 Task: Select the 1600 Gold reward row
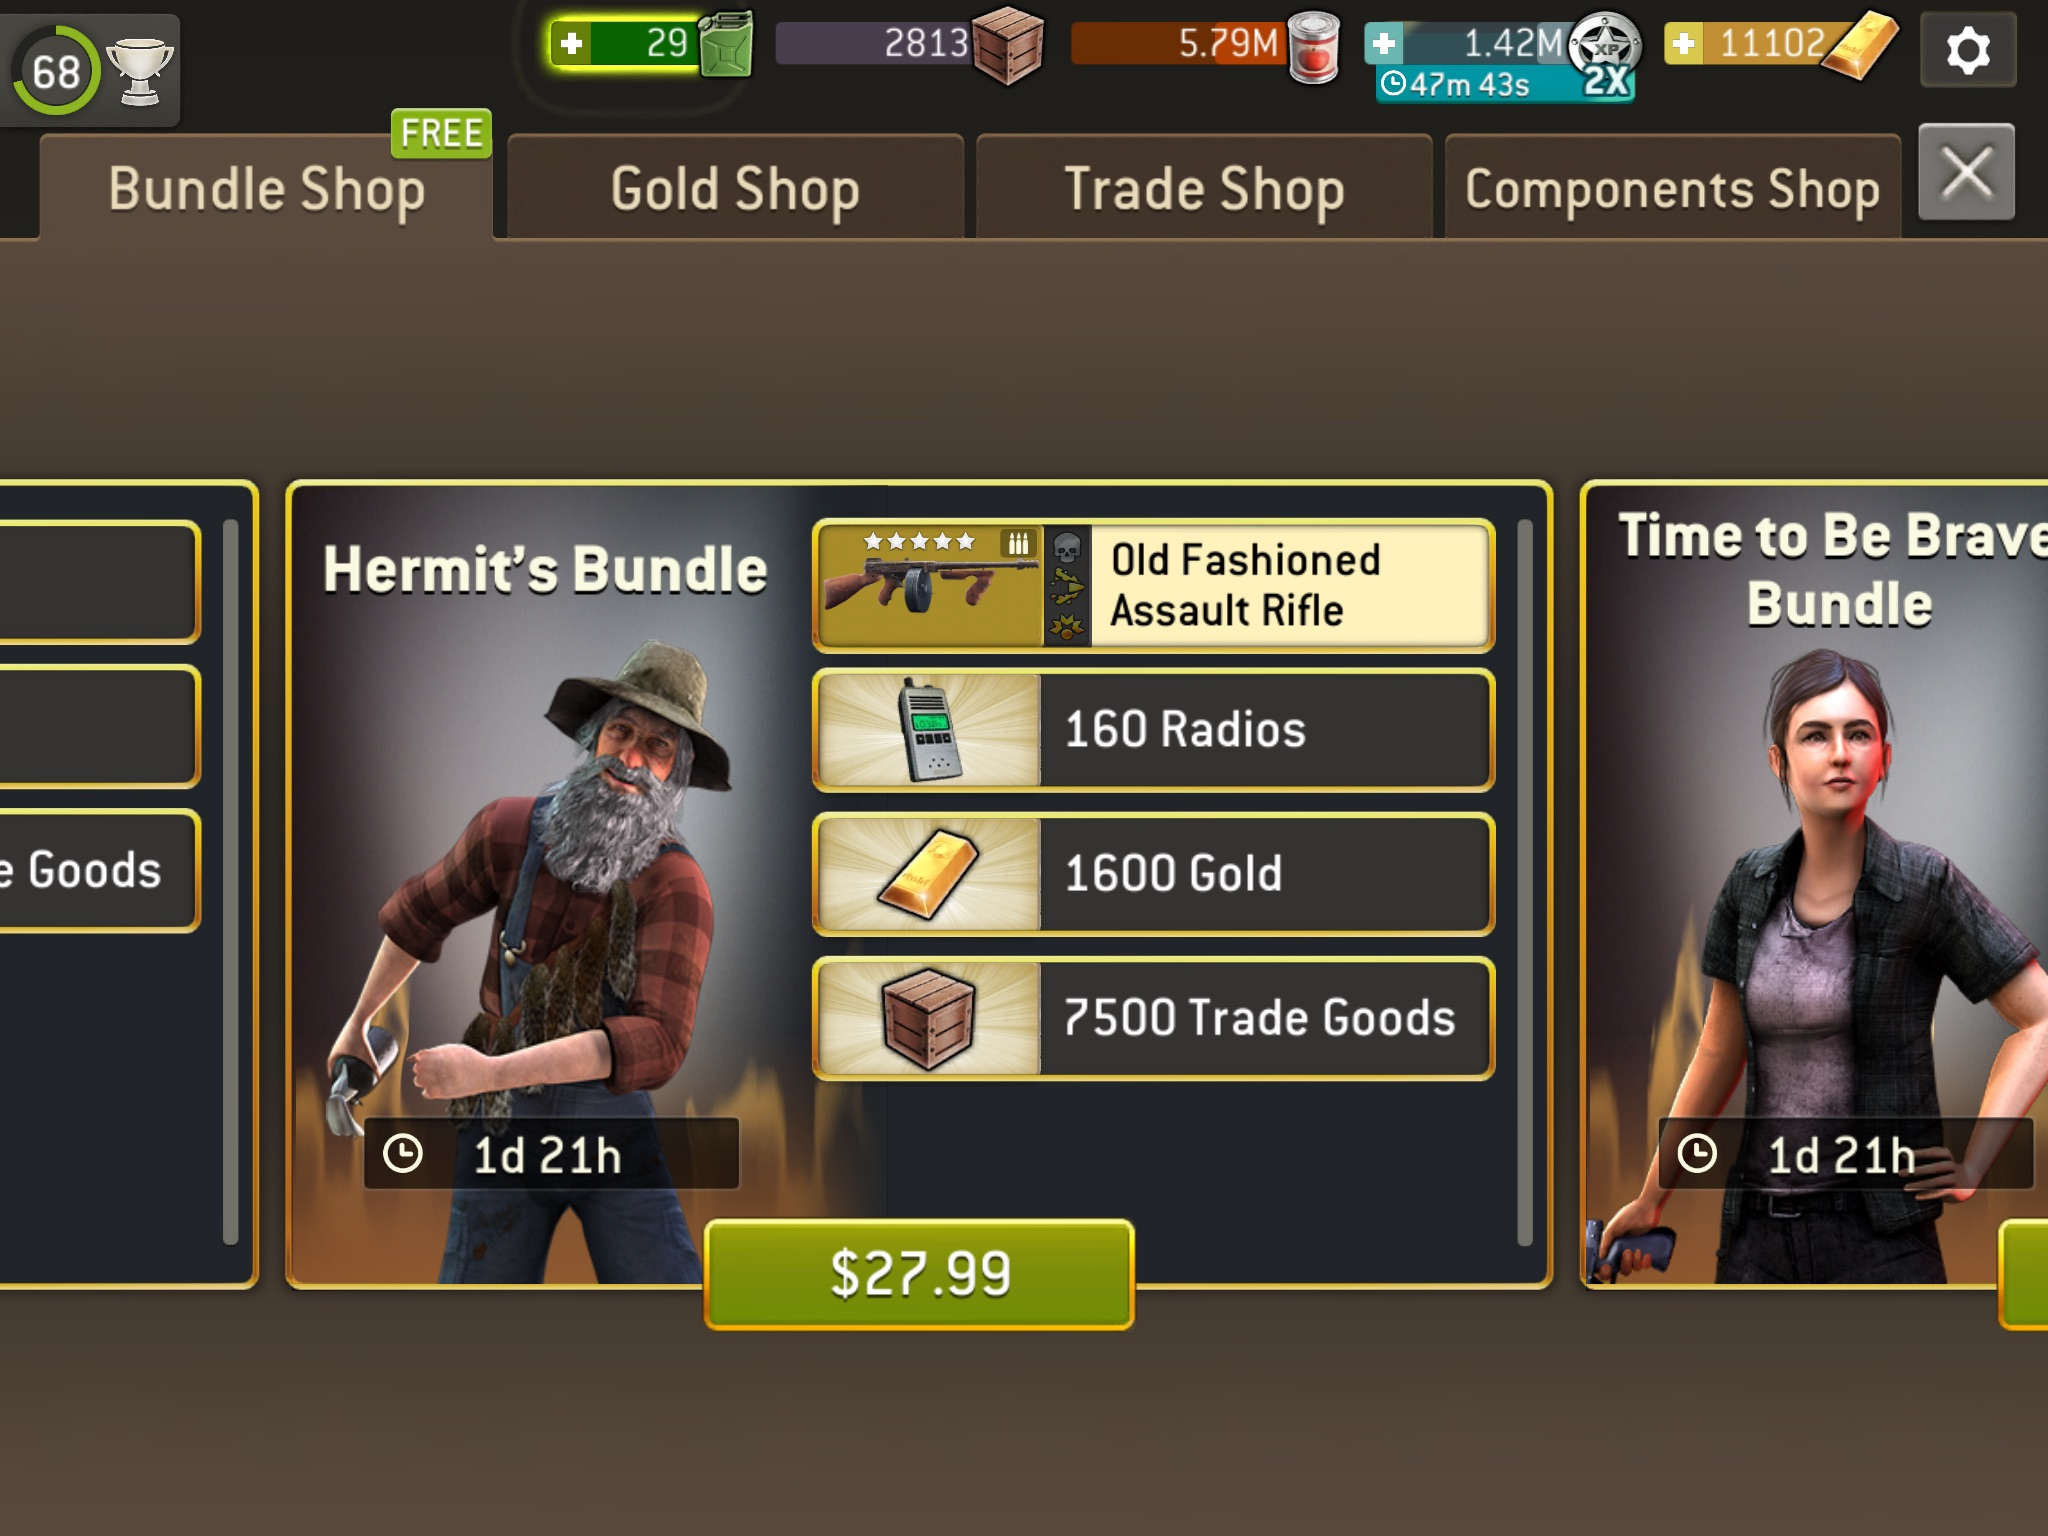click(x=1154, y=874)
